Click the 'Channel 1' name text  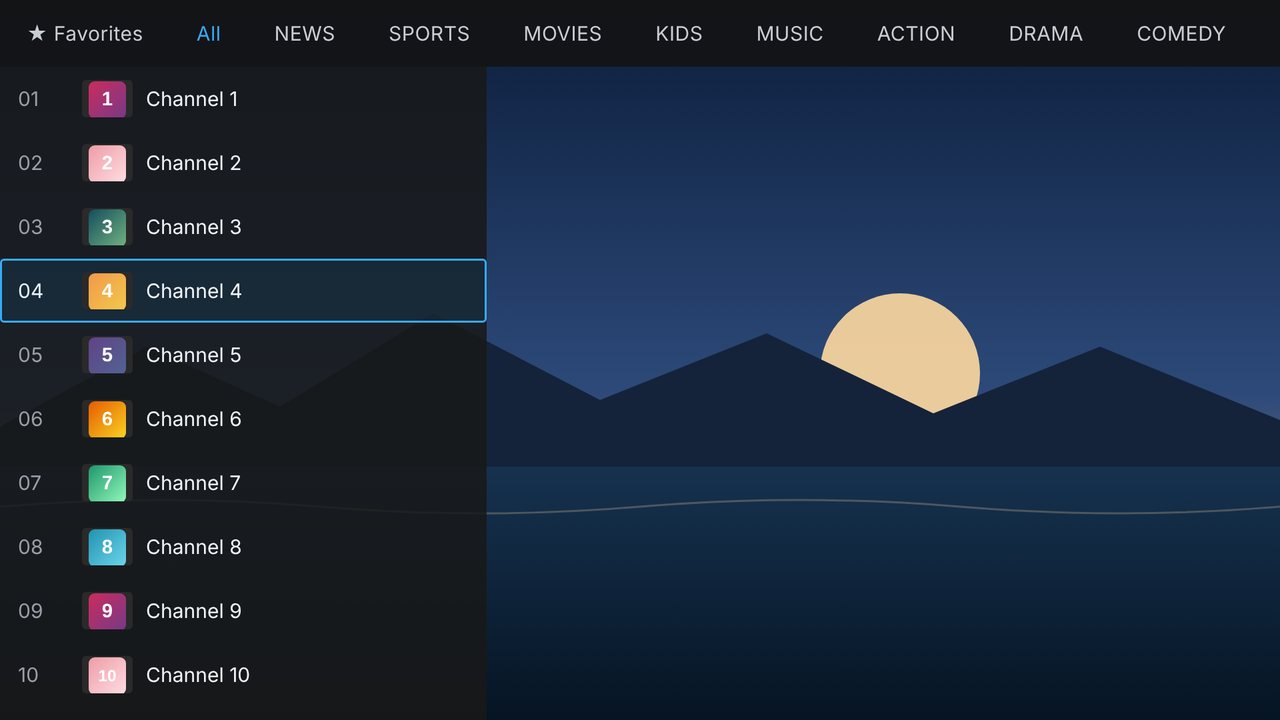[192, 99]
